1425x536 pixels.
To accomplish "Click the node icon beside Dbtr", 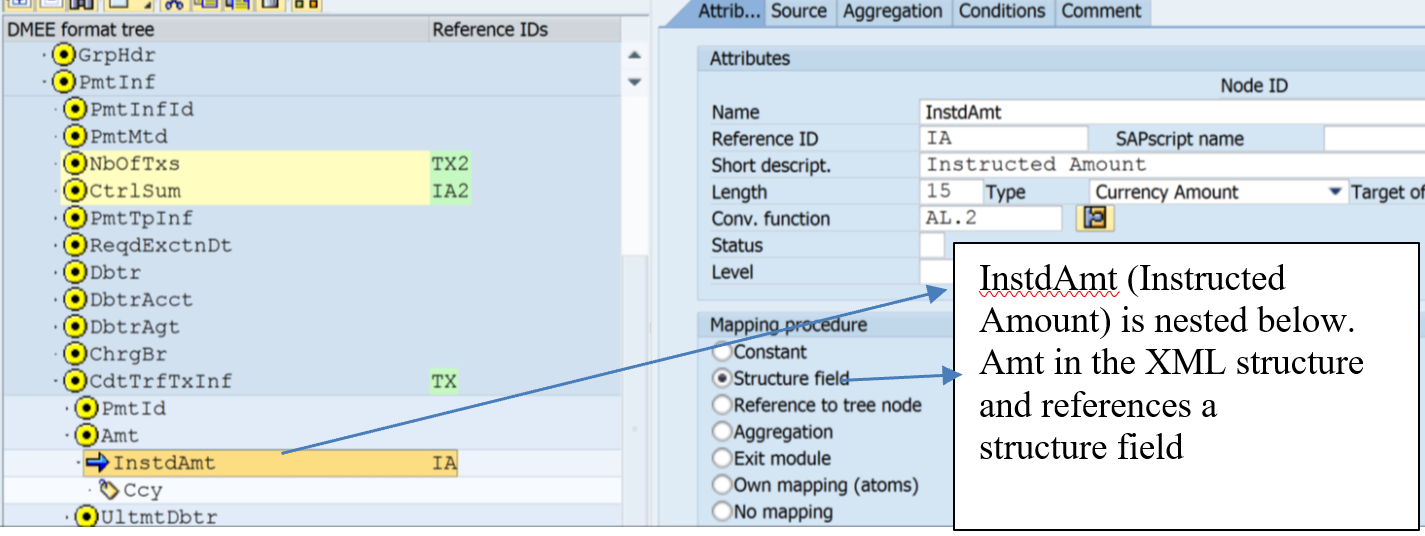I will [x=74, y=272].
